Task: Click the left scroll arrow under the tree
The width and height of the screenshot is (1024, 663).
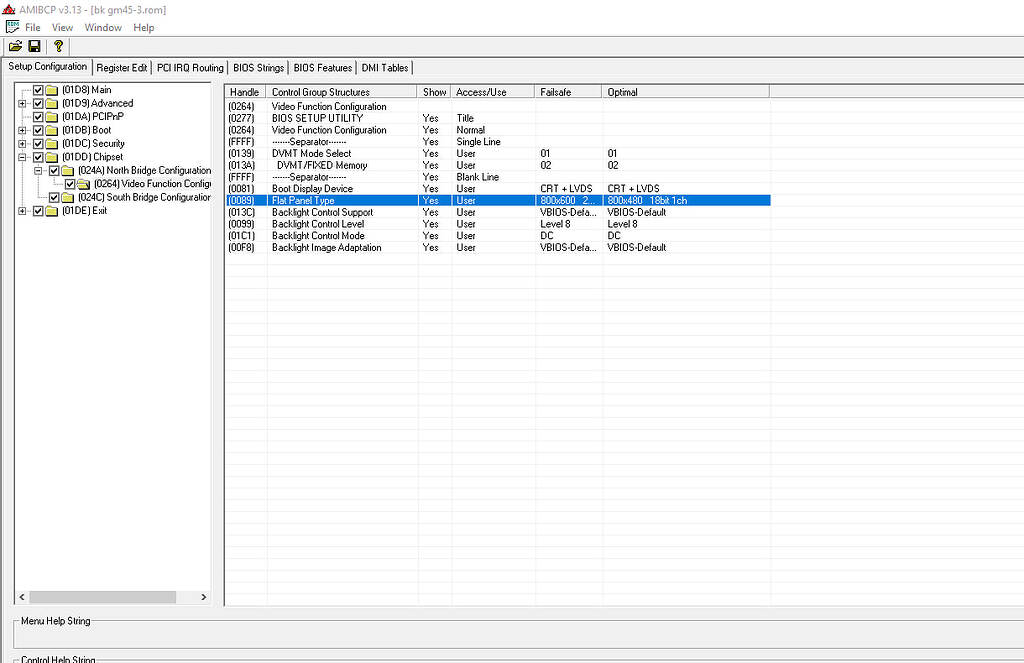Action: [21, 596]
